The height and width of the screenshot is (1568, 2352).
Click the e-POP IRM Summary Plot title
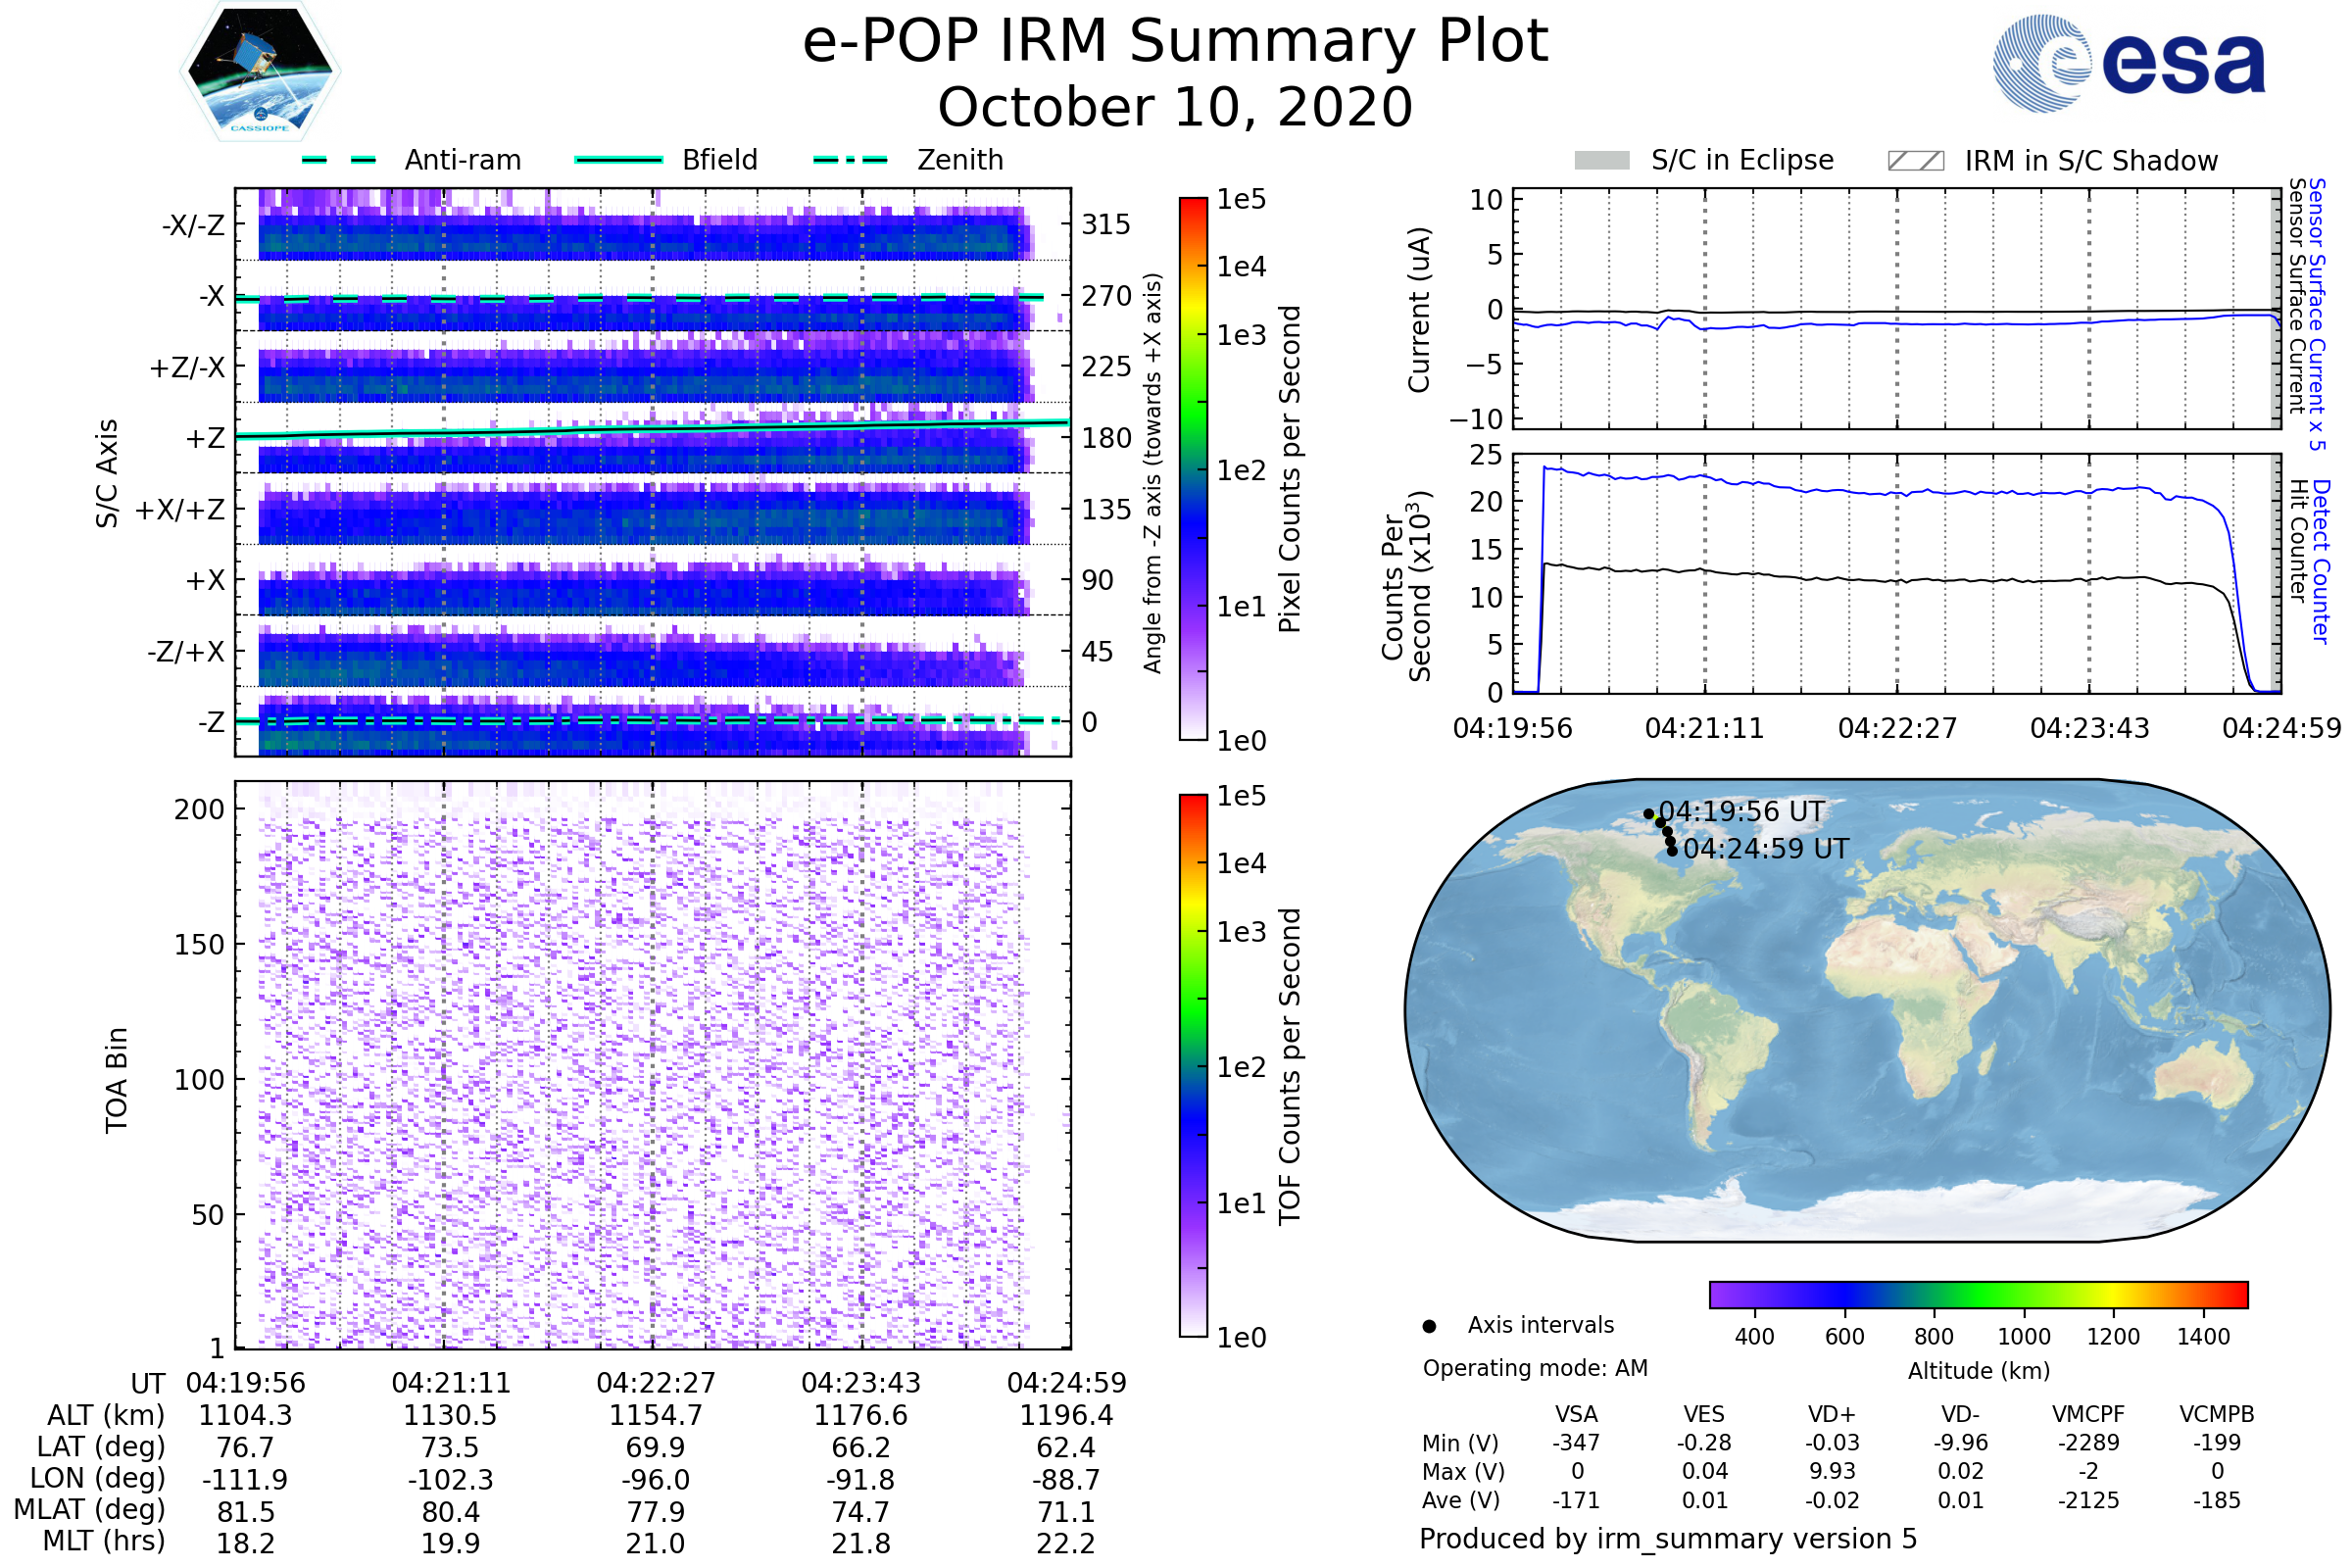(x=1175, y=42)
